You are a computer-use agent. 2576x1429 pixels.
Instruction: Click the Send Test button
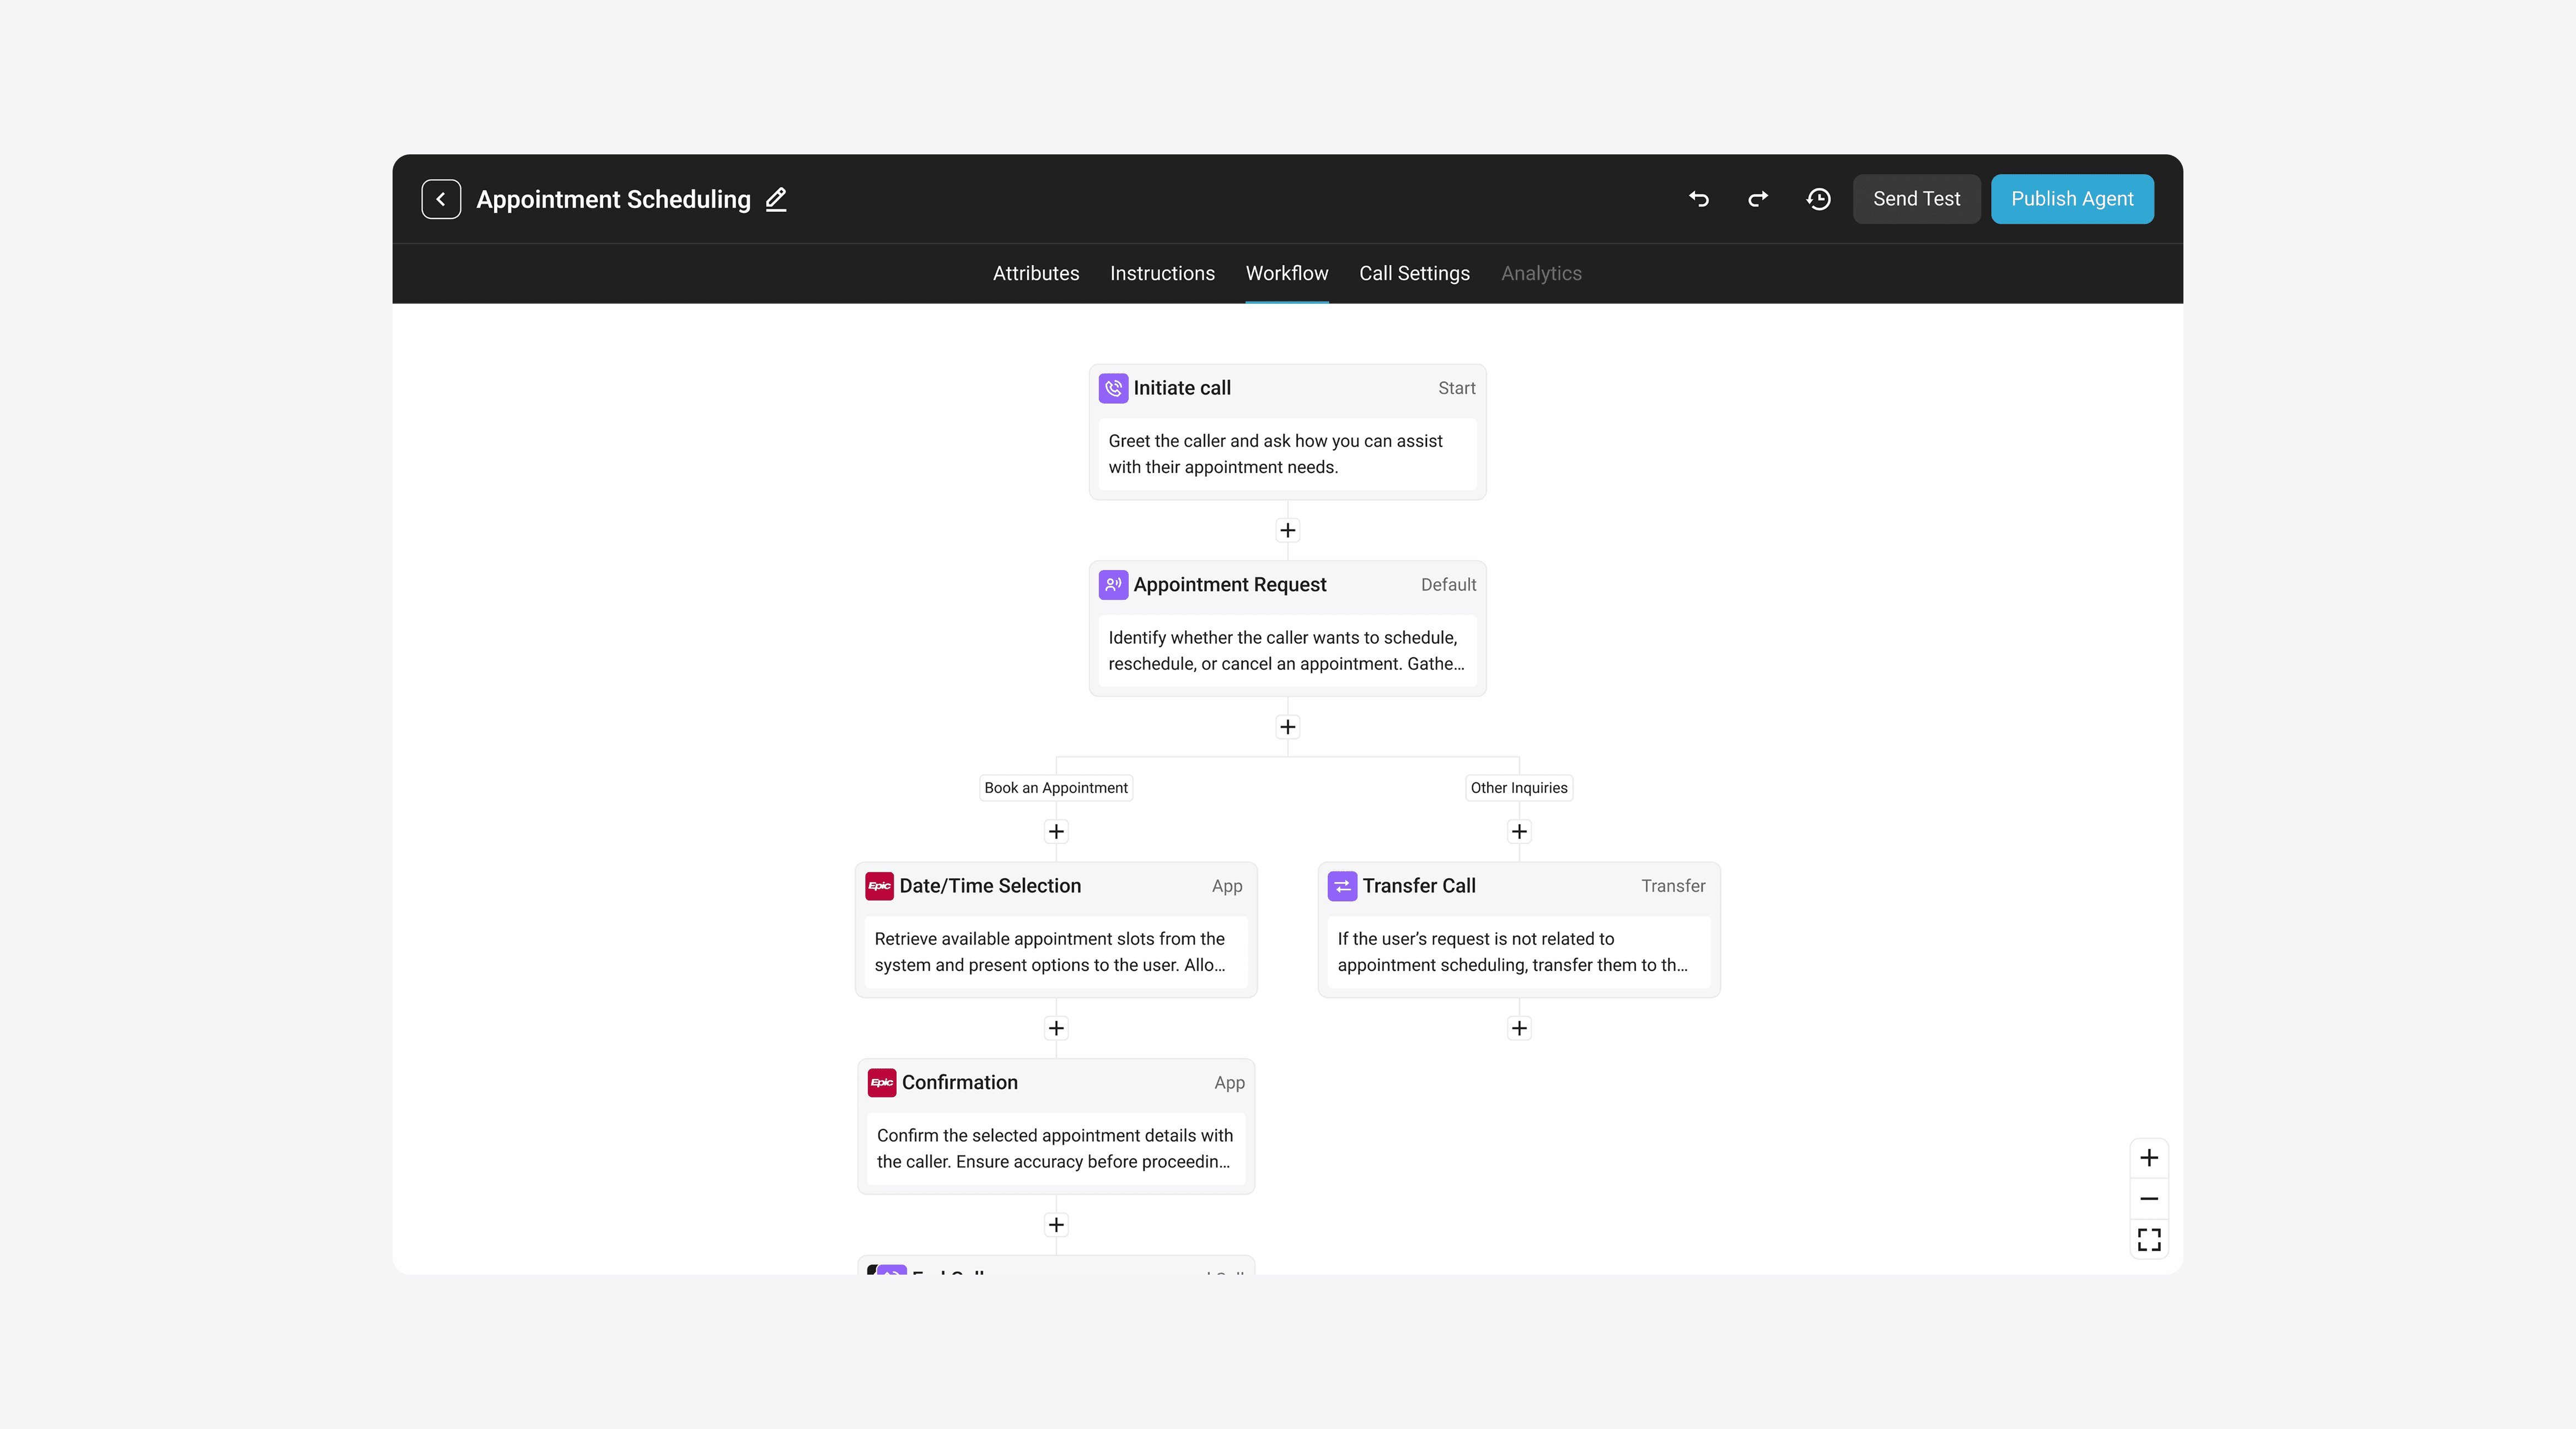[1916, 199]
